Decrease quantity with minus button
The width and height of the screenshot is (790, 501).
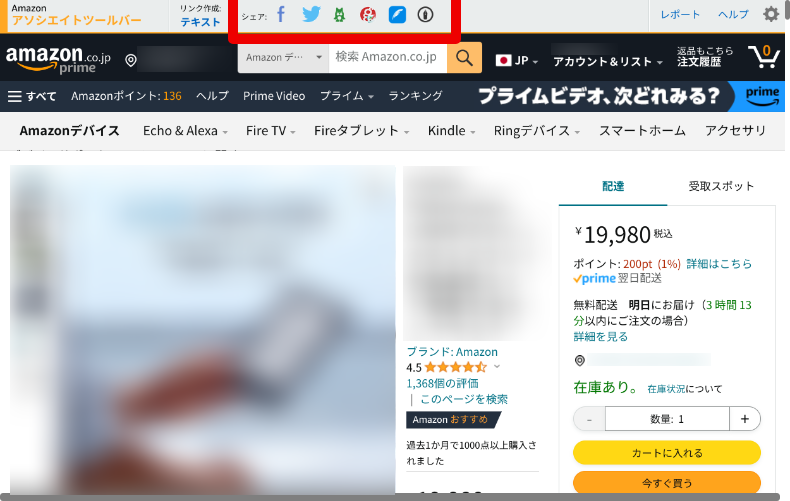coord(589,419)
